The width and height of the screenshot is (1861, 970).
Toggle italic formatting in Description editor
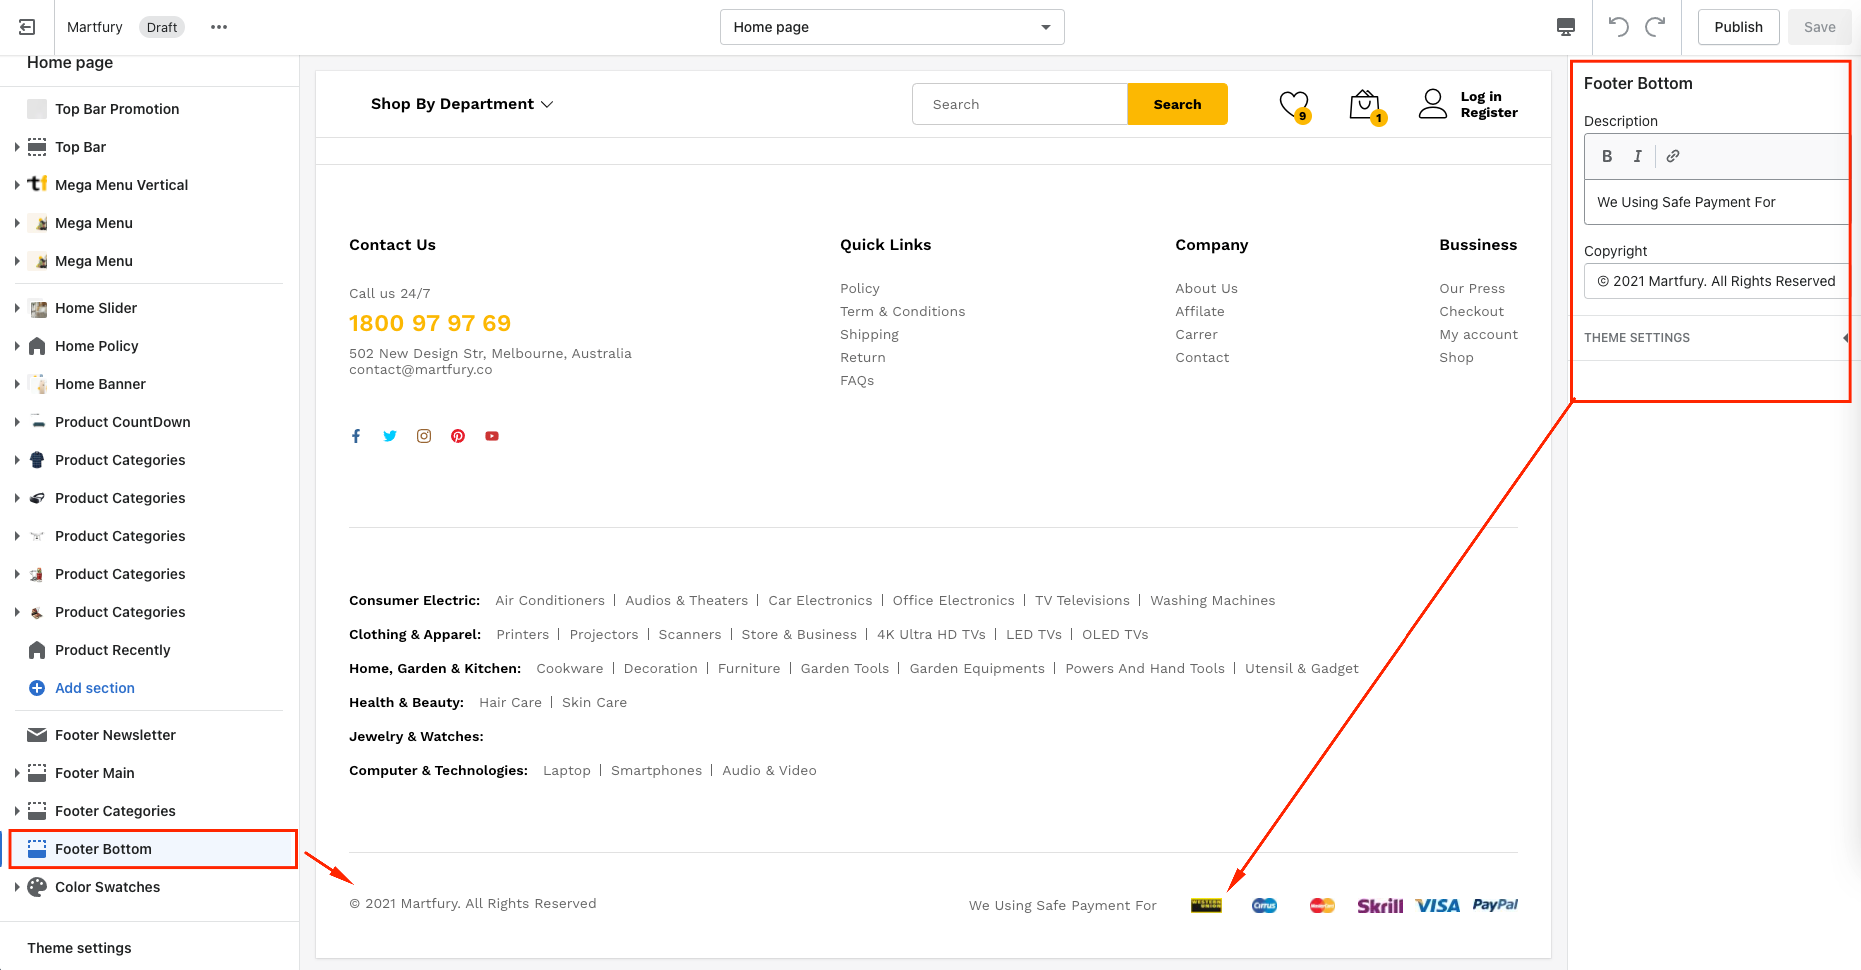coord(1637,156)
